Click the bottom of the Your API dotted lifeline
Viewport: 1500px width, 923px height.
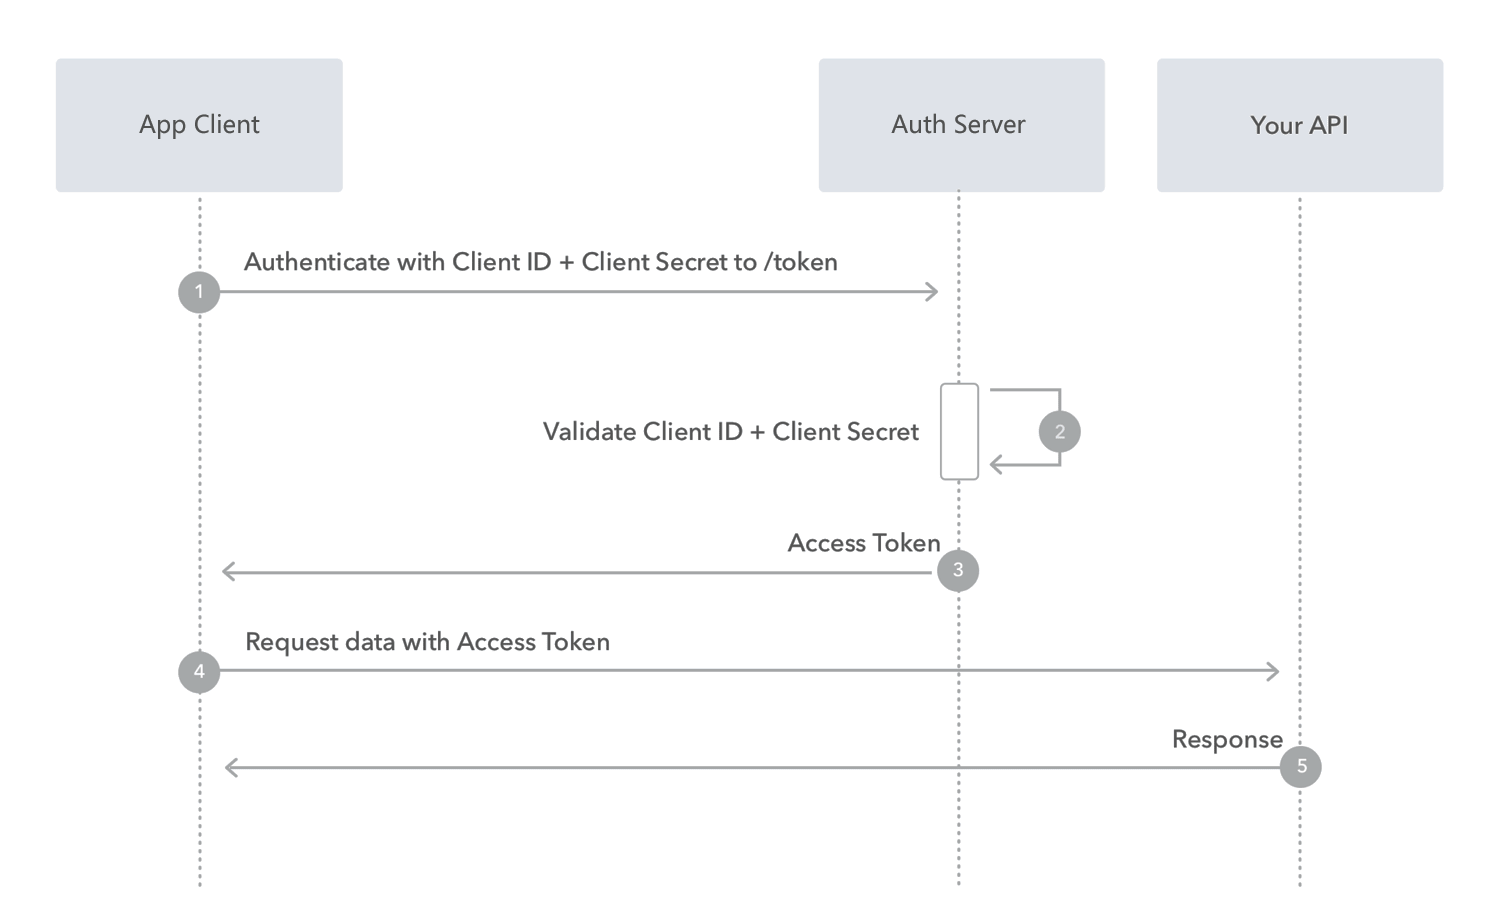click(1300, 878)
